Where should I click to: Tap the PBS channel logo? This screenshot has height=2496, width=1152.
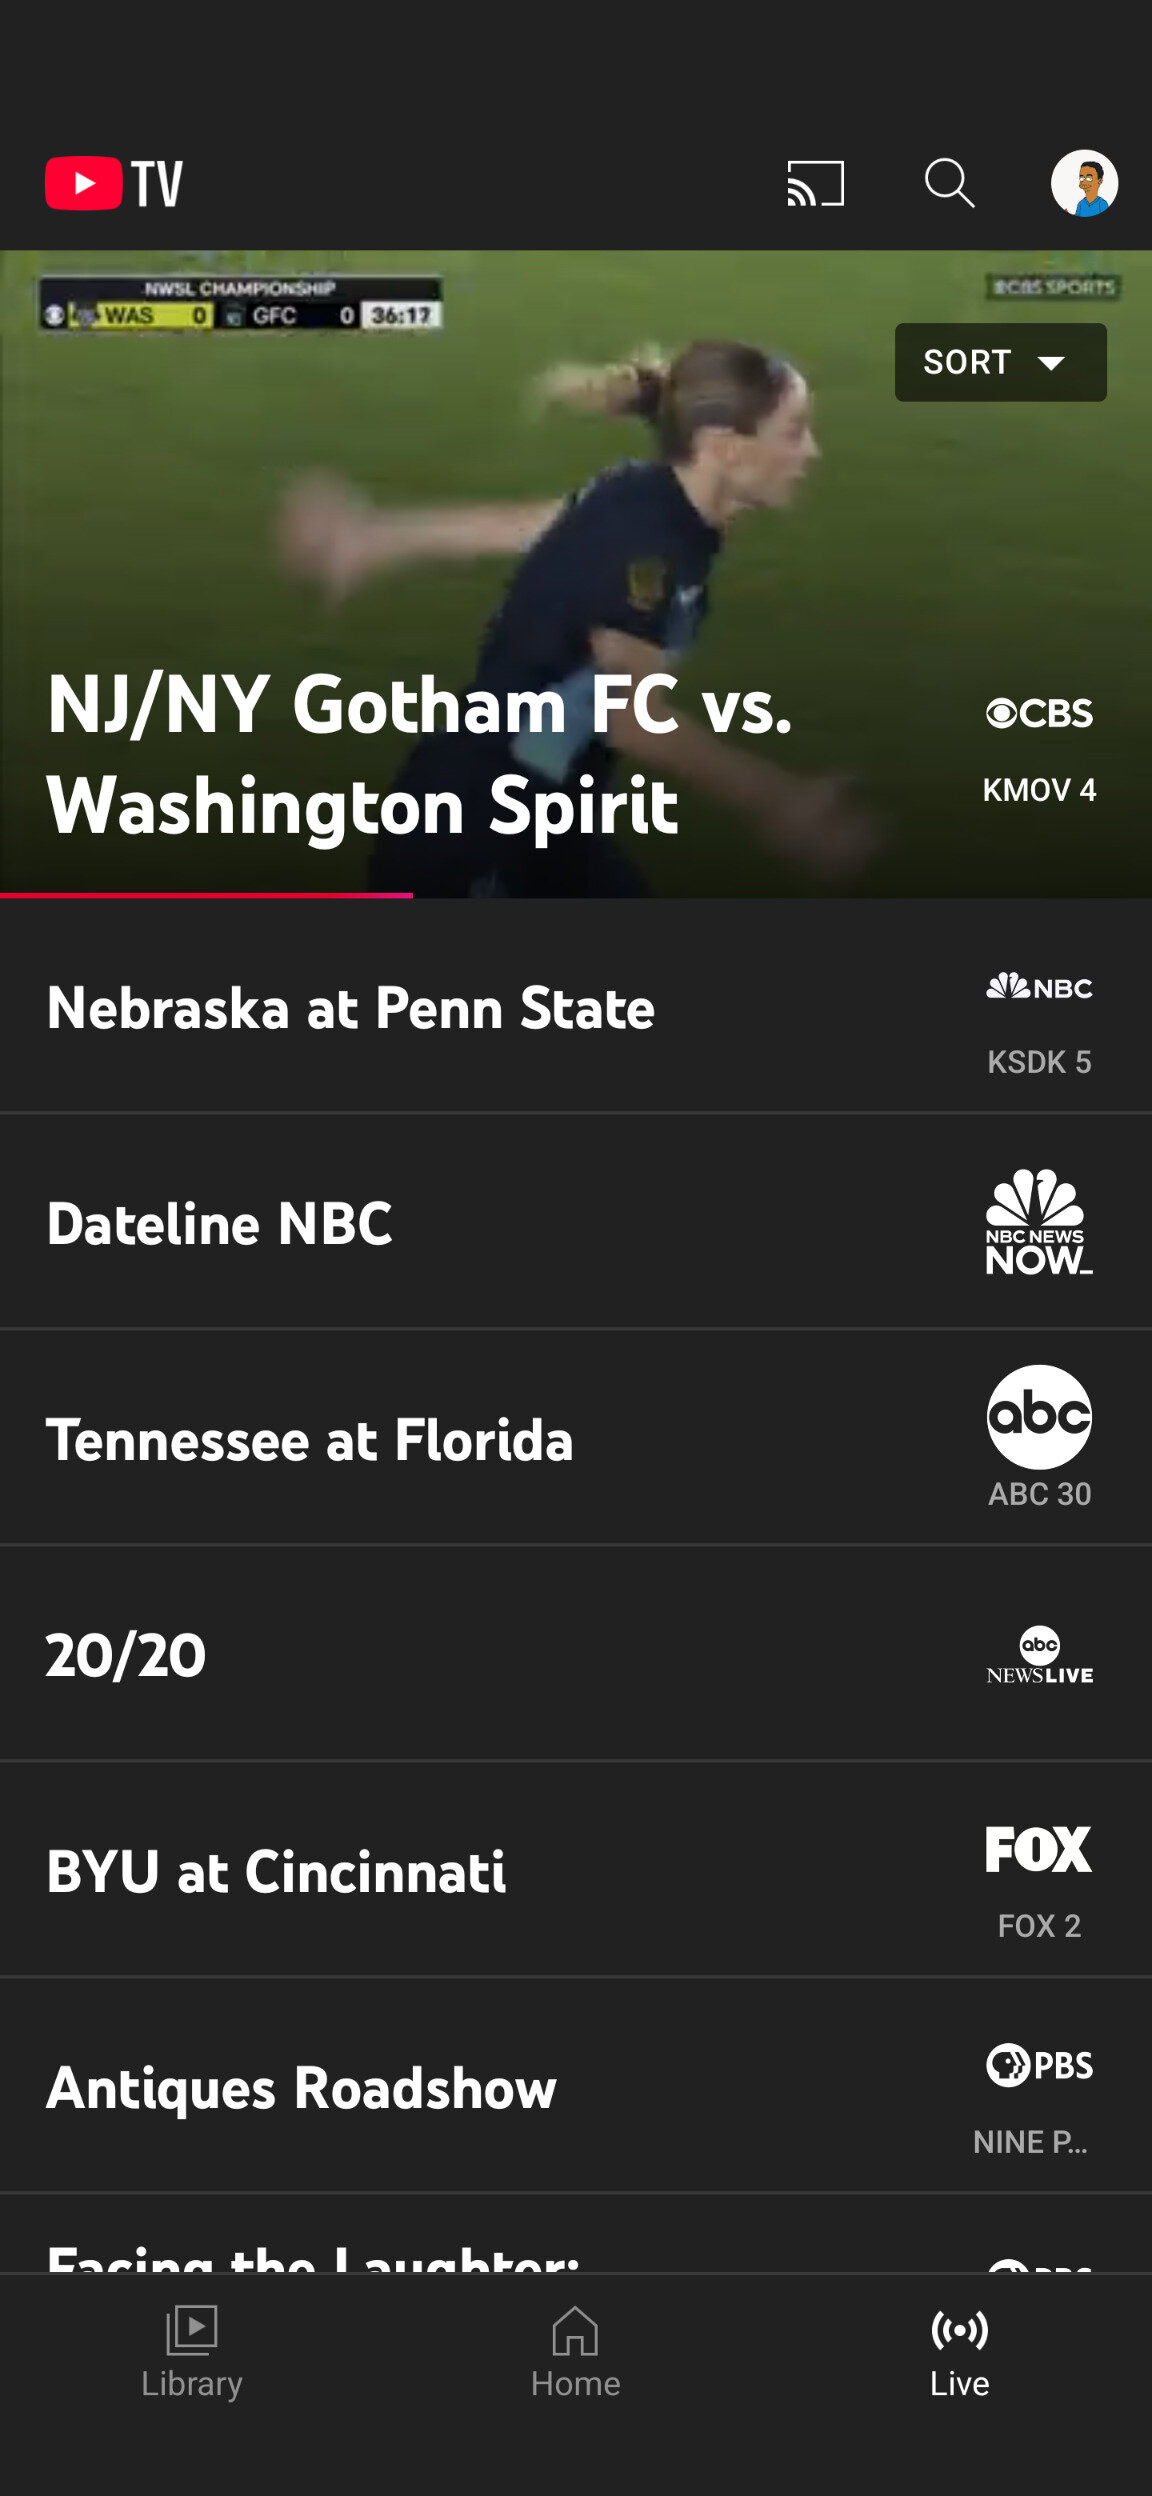click(x=1039, y=2065)
